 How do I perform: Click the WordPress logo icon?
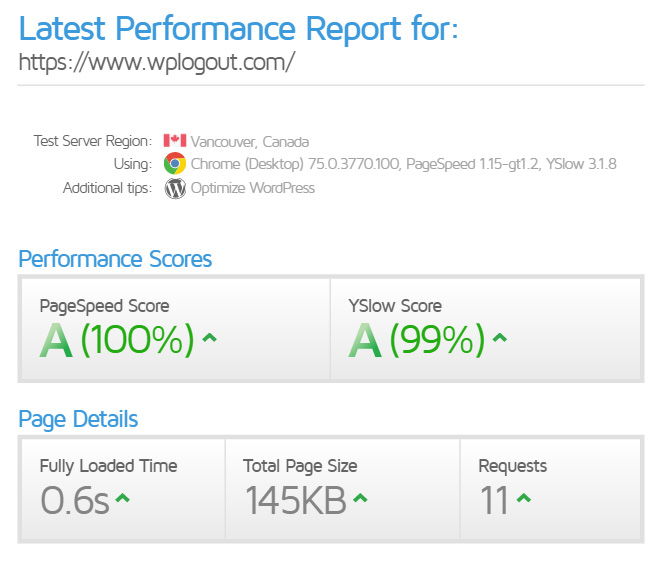coord(175,188)
